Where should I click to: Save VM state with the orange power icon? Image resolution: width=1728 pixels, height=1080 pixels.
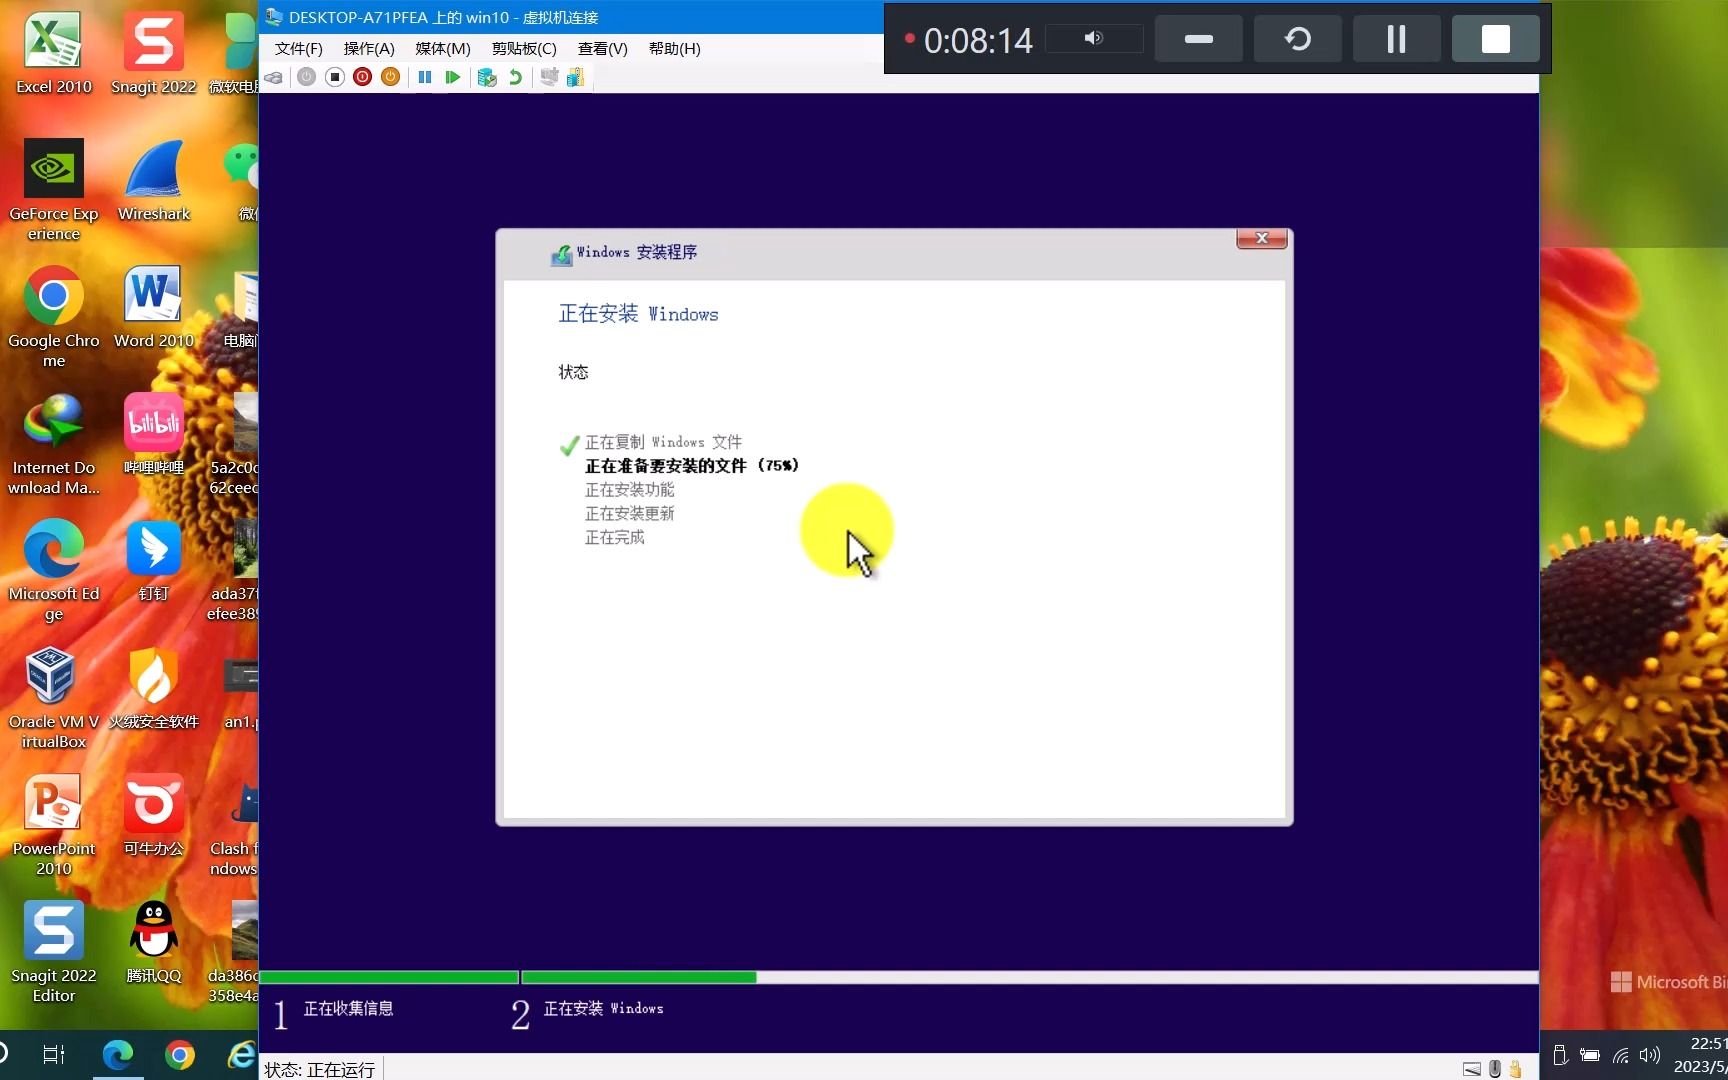391,77
